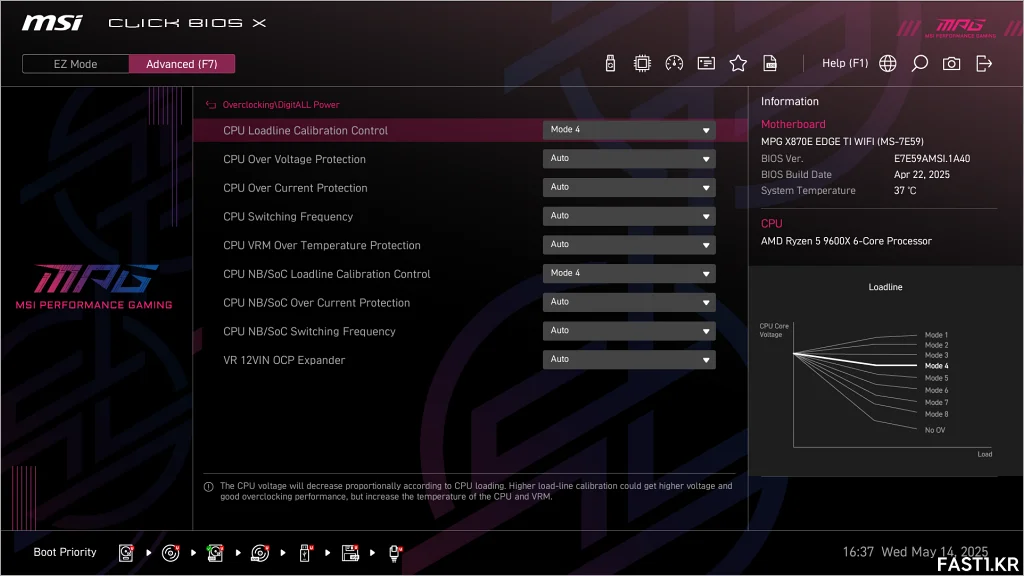
Task: Select the VR 12VIN OCP Expander label
Action: coord(283,360)
